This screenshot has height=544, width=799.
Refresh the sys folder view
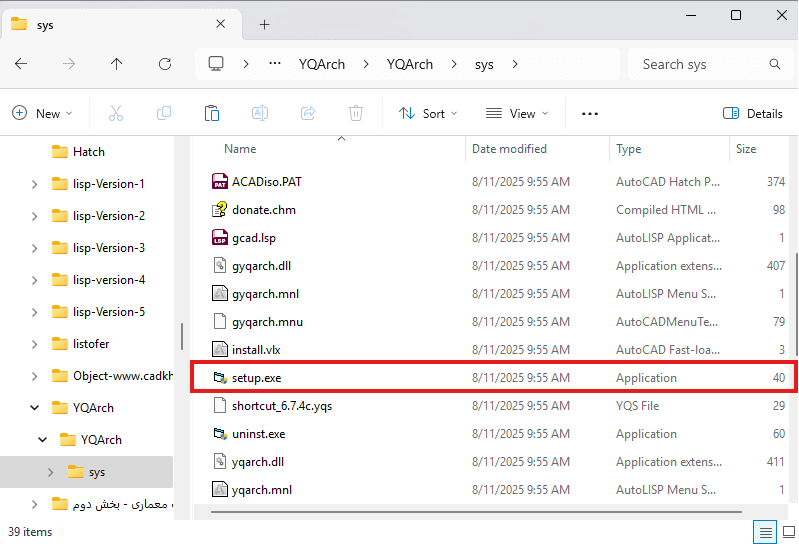click(x=165, y=64)
